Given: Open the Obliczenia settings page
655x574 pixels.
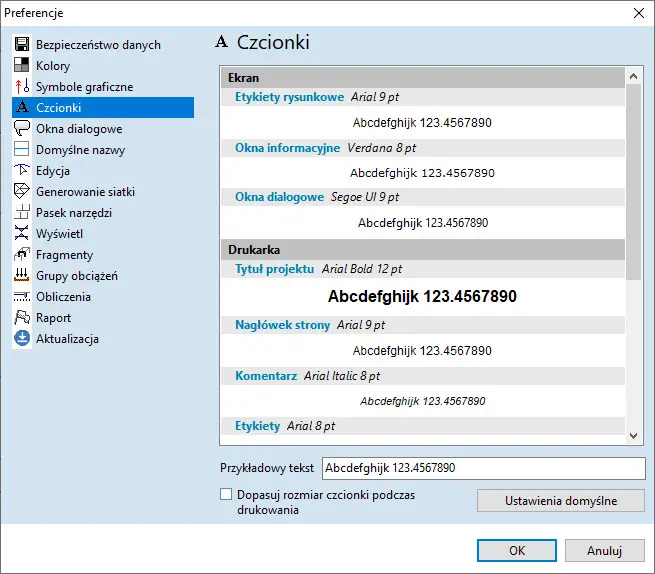Looking at the screenshot, I should [x=63, y=297].
